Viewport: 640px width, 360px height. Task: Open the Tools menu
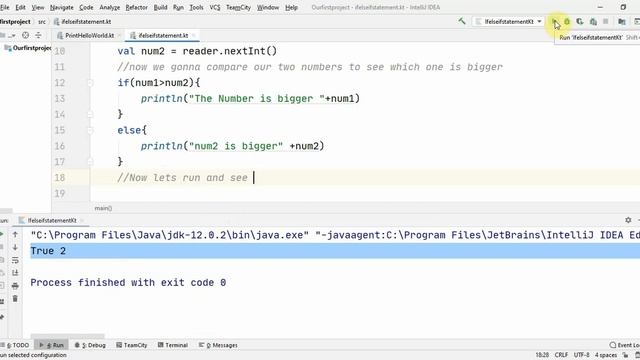click(196, 7)
